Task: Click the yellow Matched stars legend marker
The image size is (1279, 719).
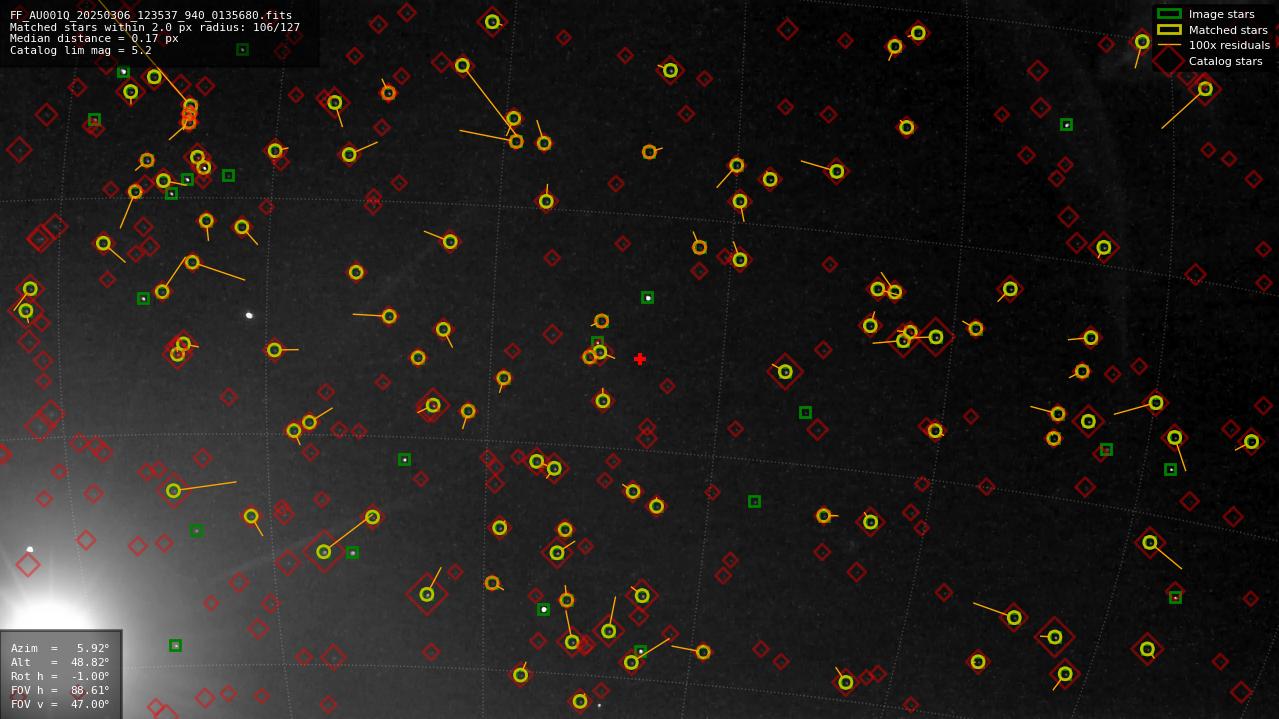Action: coord(1169,30)
